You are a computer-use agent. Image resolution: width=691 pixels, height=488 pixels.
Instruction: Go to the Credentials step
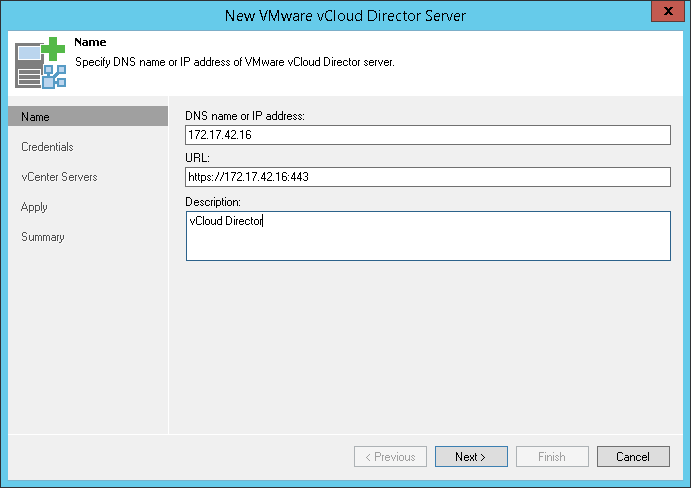tap(47, 147)
